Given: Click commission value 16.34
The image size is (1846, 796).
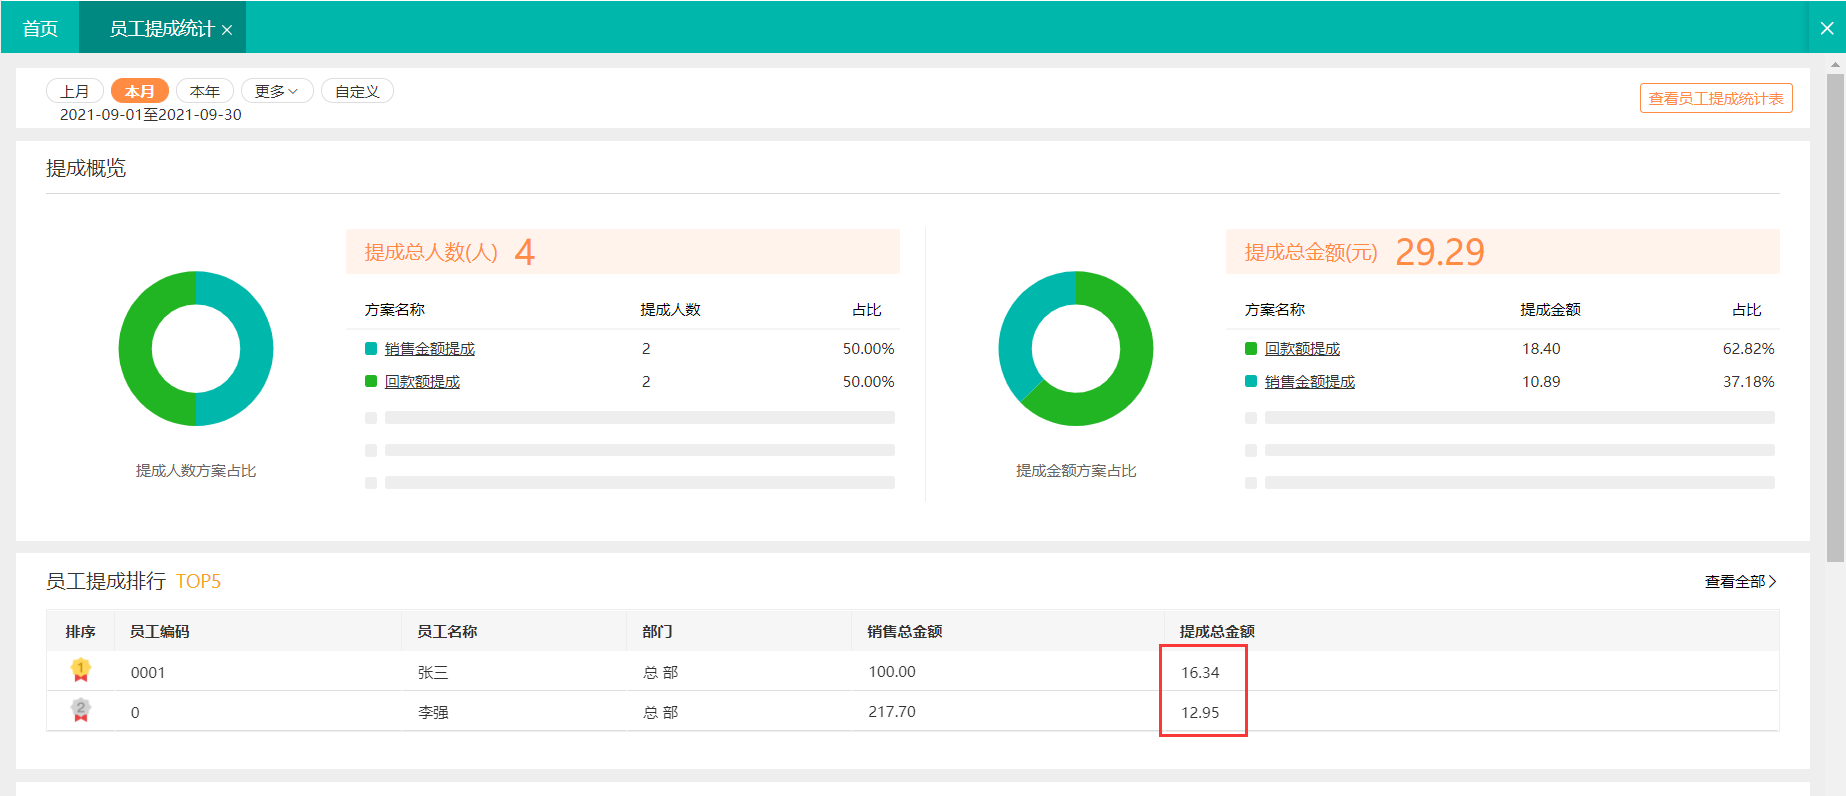Looking at the screenshot, I should [1200, 672].
